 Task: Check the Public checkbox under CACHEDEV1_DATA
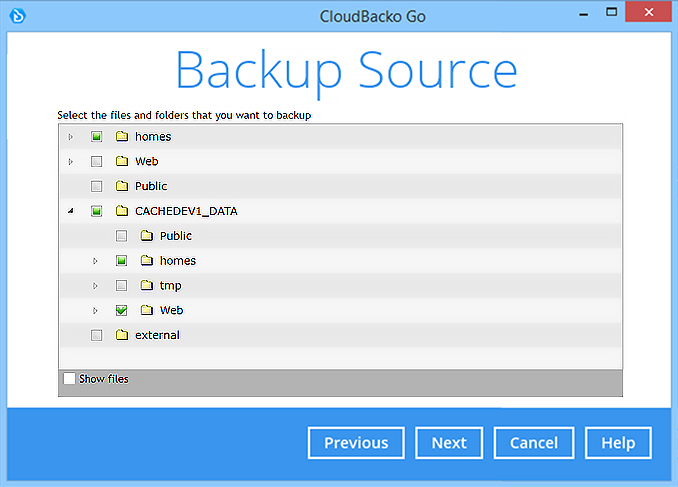[122, 236]
